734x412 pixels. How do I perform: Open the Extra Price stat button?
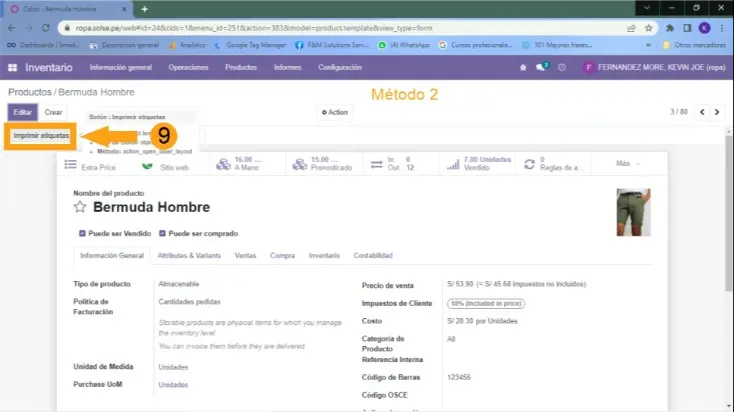click(91, 163)
